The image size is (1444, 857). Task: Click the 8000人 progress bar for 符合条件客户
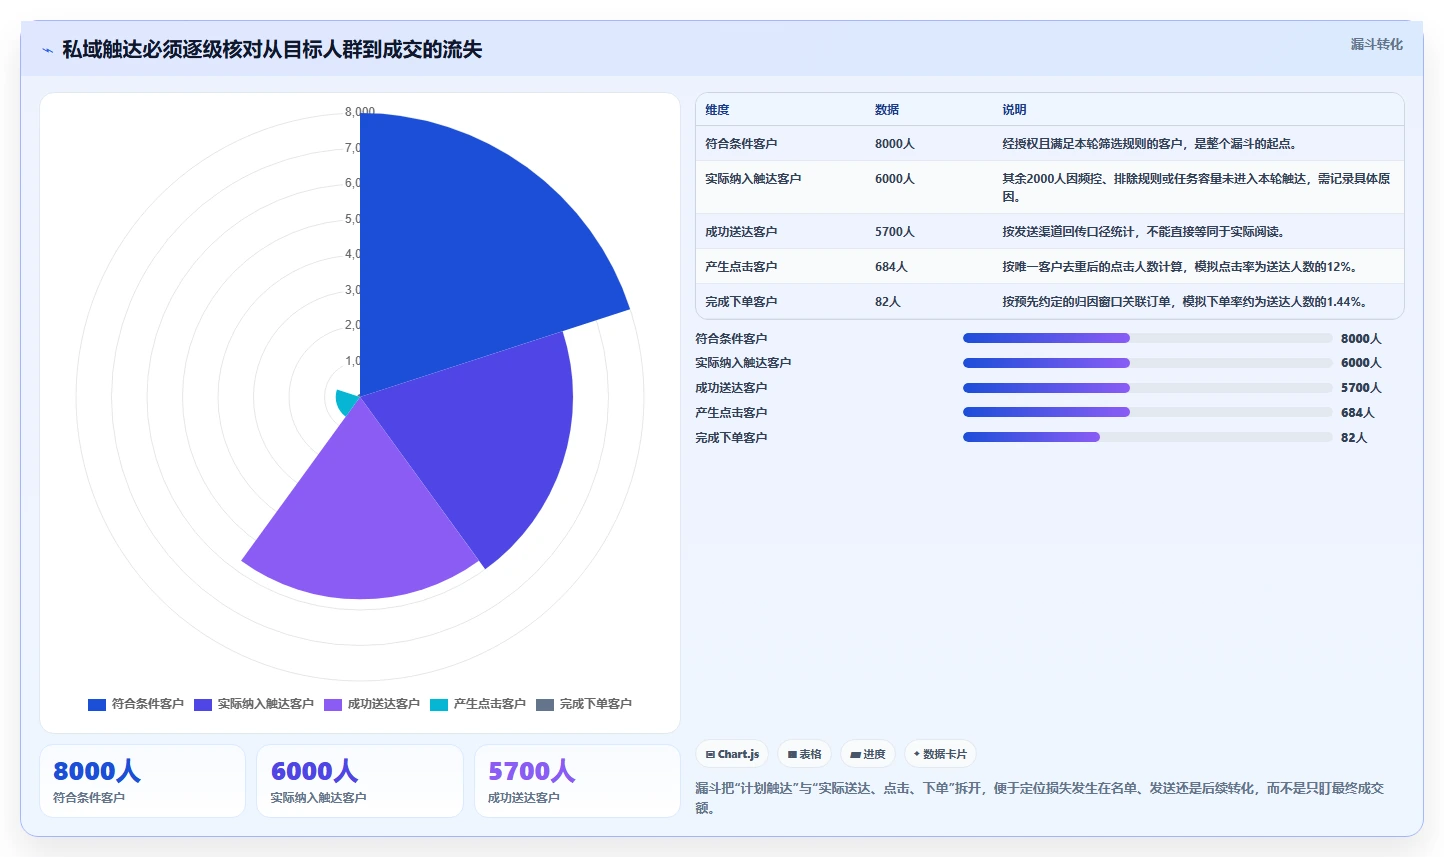(x=1147, y=338)
